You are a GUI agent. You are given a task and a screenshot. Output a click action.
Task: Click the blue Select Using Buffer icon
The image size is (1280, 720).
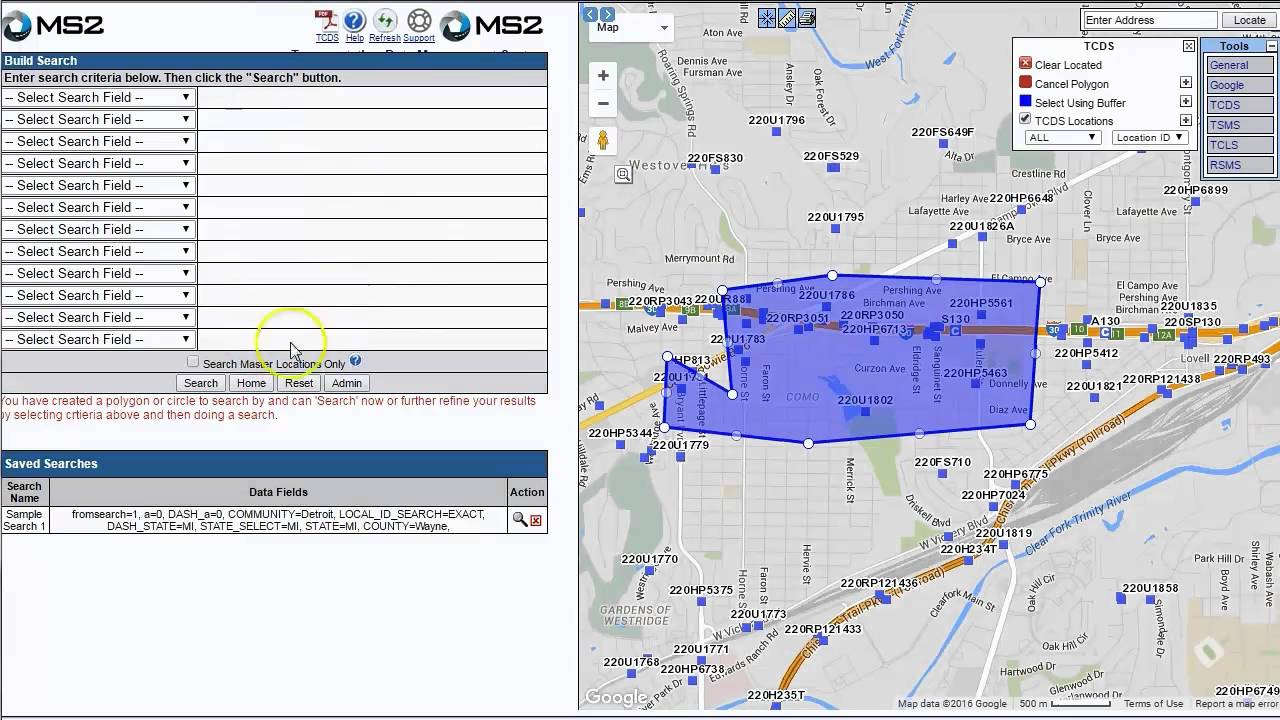pyautogui.click(x=1025, y=101)
